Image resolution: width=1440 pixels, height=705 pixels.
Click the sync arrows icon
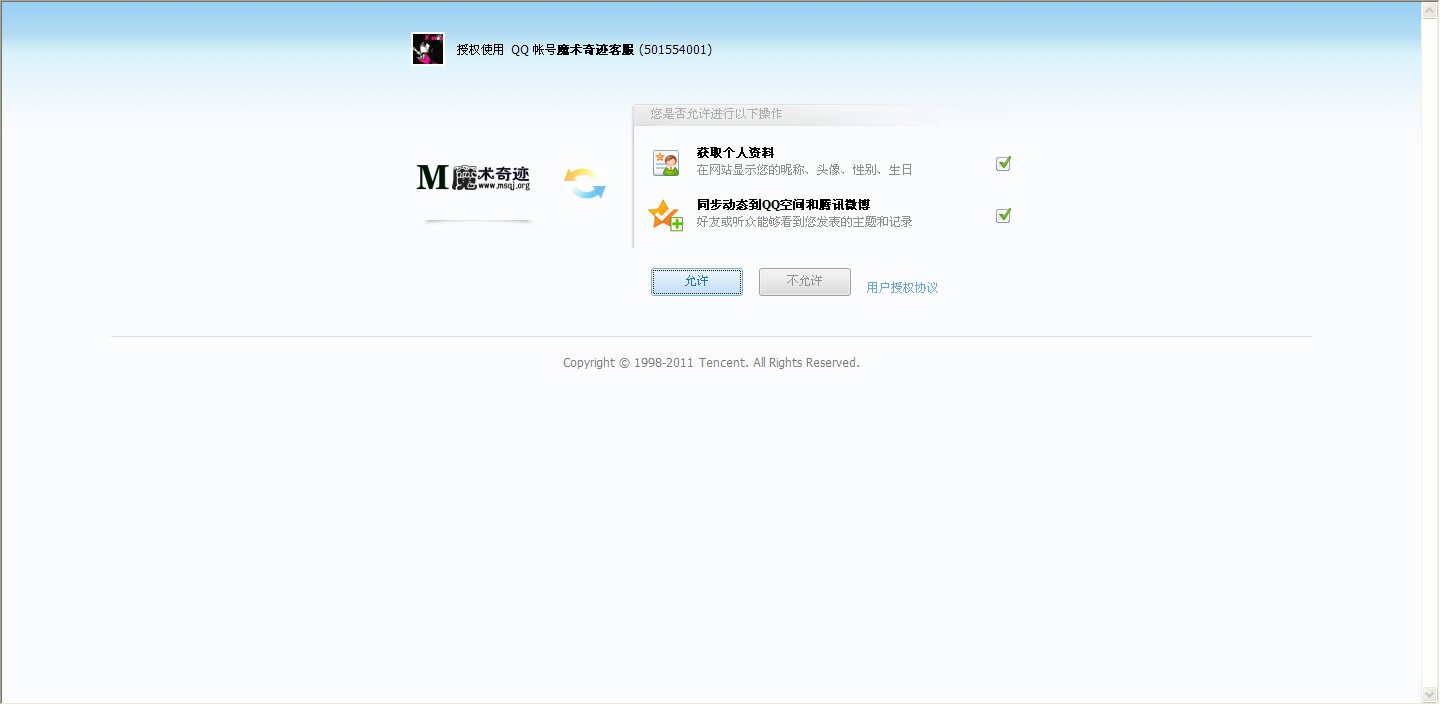(x=585, y=183)
